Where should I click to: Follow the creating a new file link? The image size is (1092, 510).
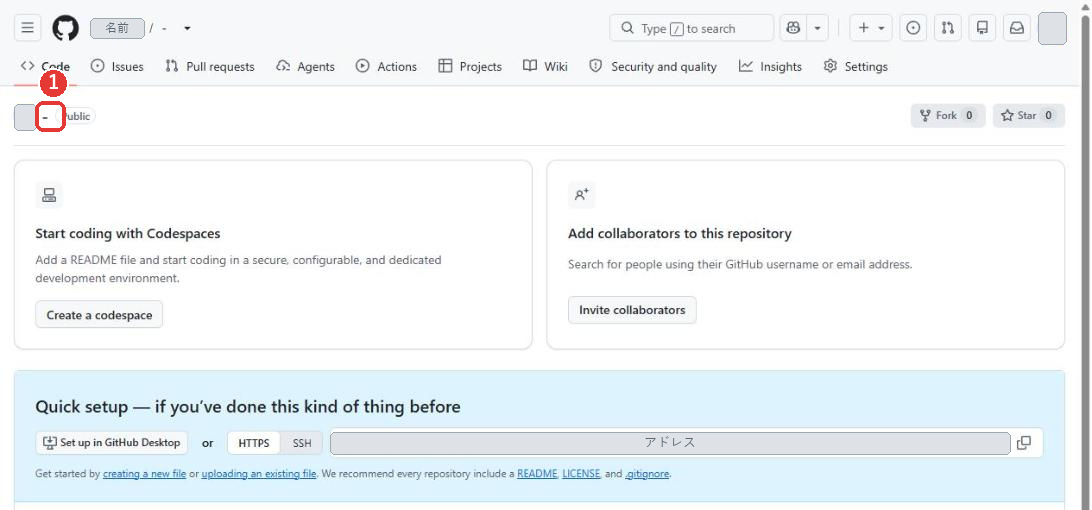pos(144,474)
